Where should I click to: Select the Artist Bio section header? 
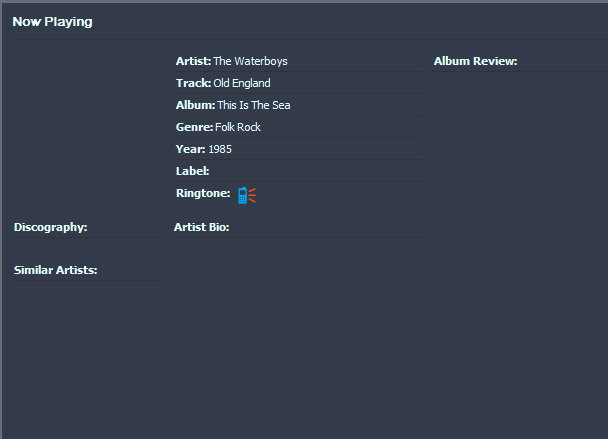tap(202, 227)
